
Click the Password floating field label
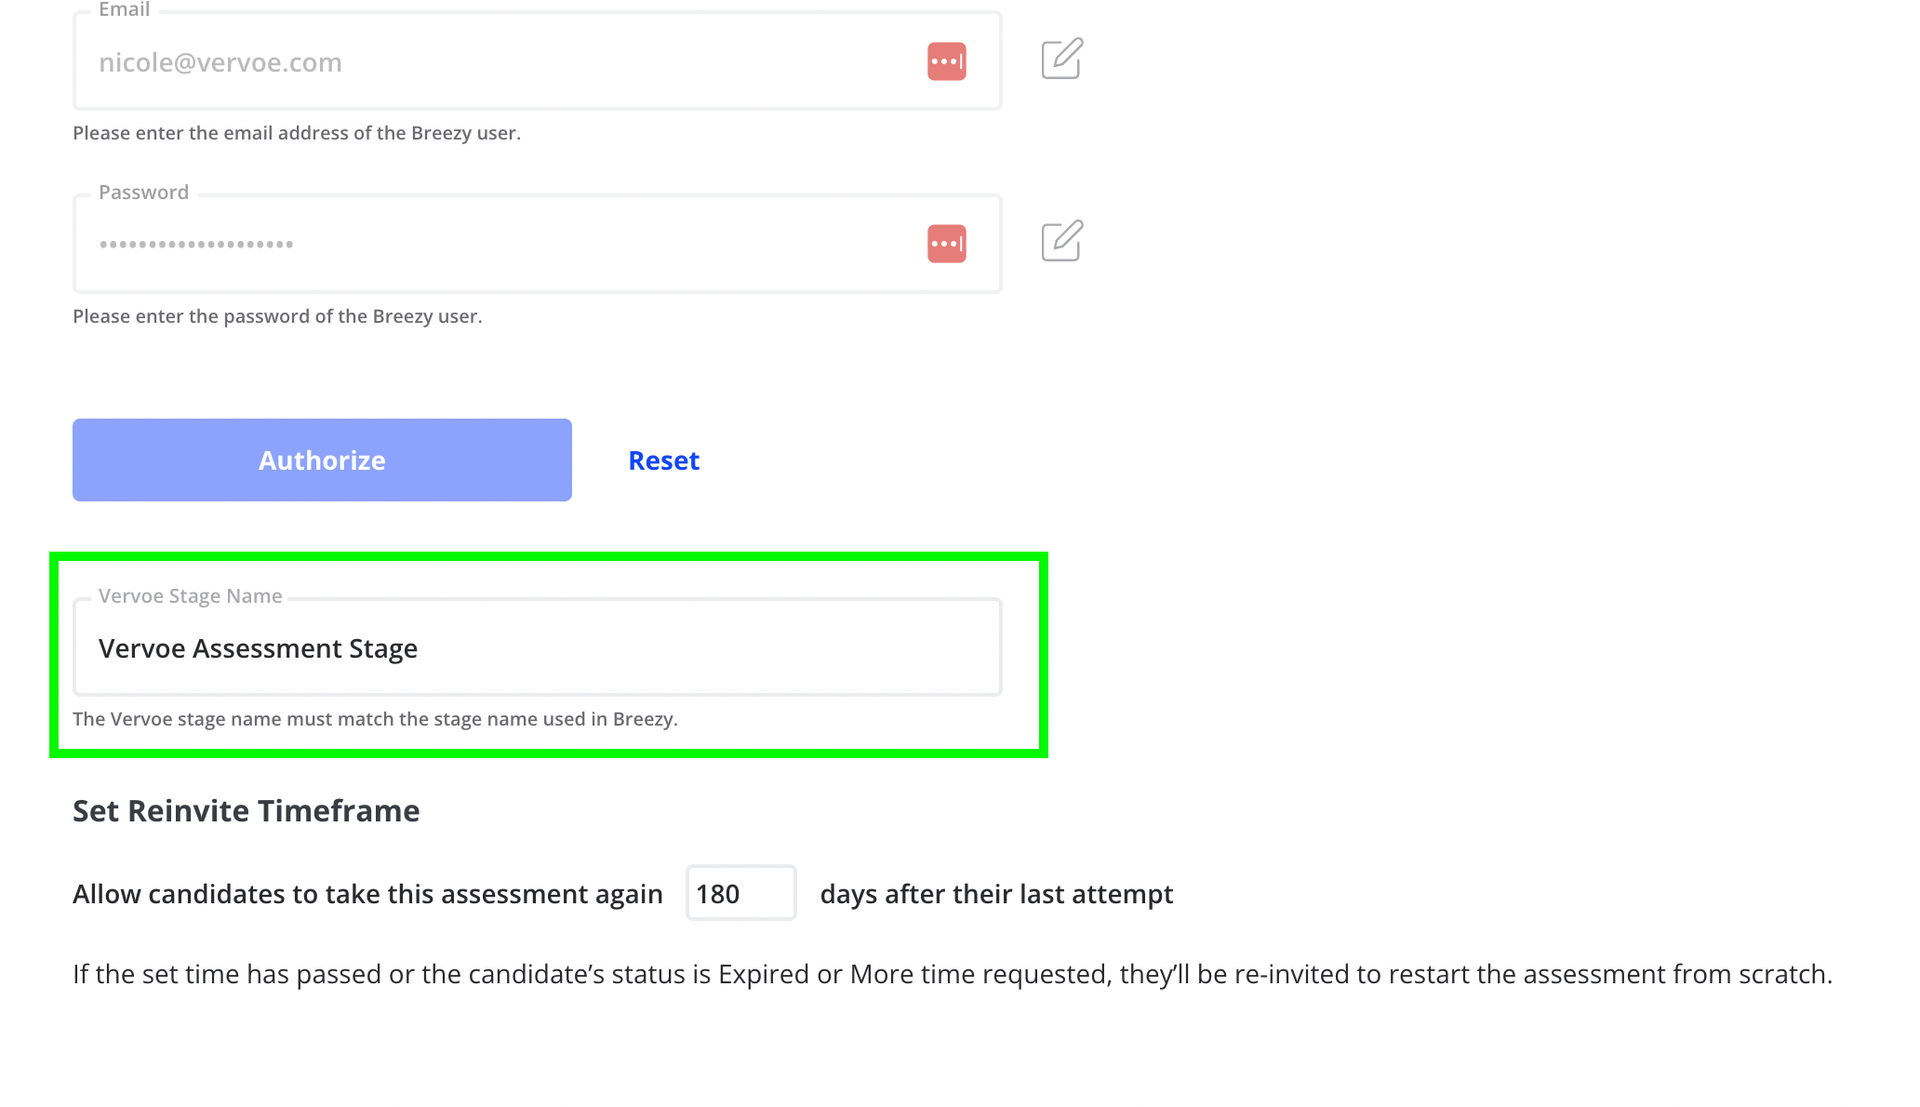coord(143,192)
